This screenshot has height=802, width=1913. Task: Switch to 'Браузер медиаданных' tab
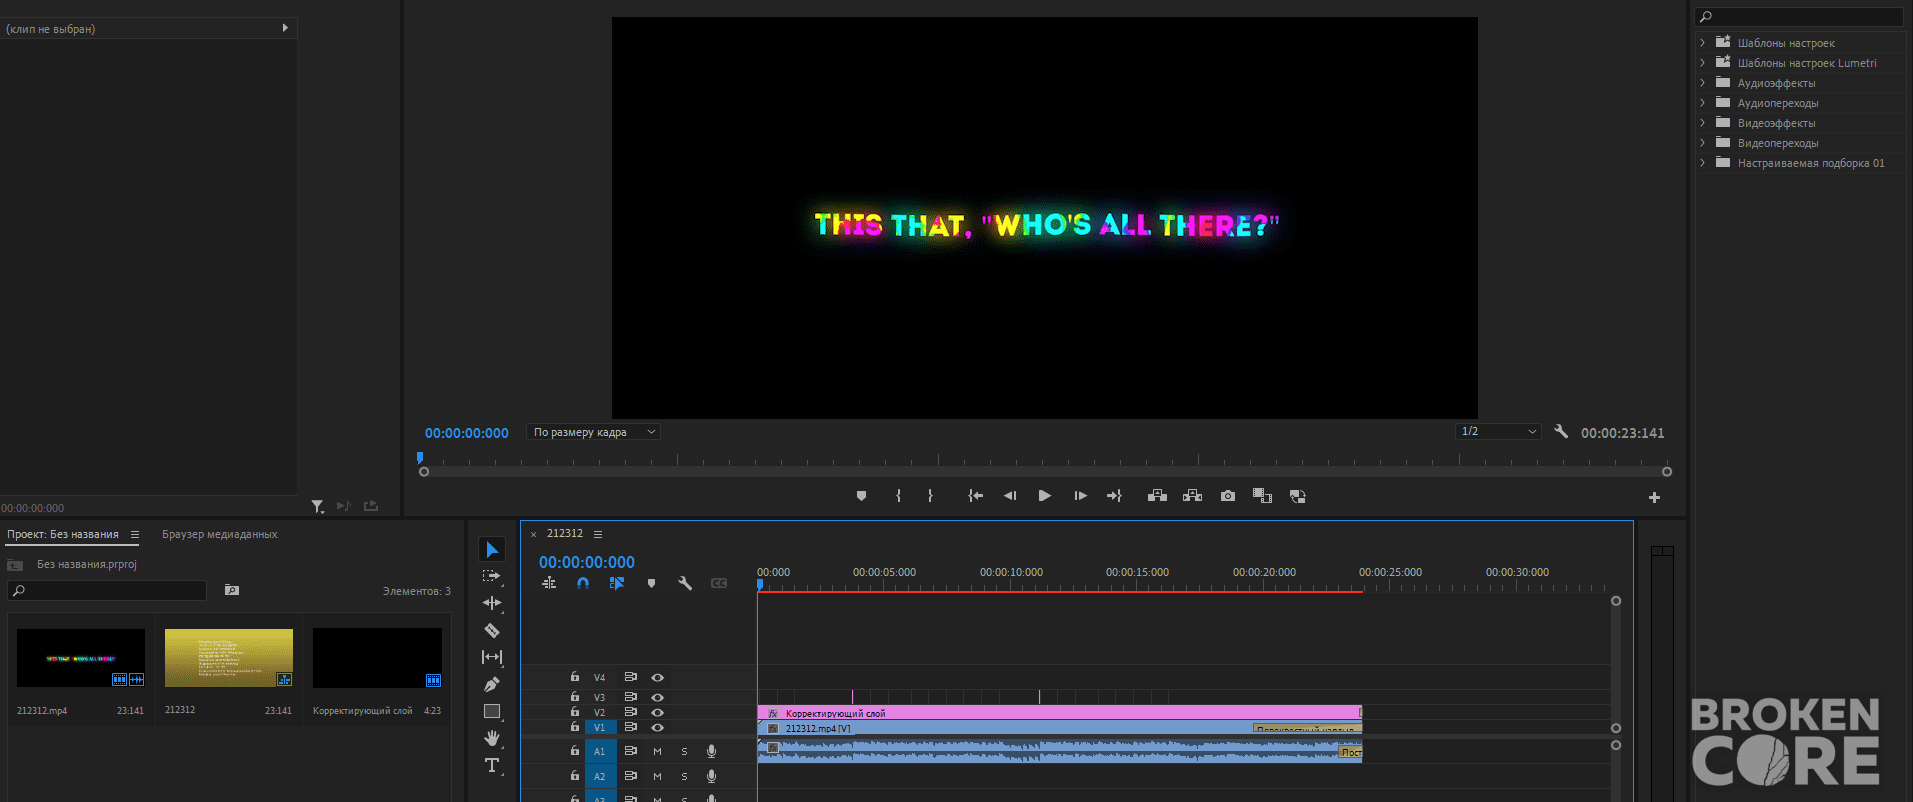[220, 534]
